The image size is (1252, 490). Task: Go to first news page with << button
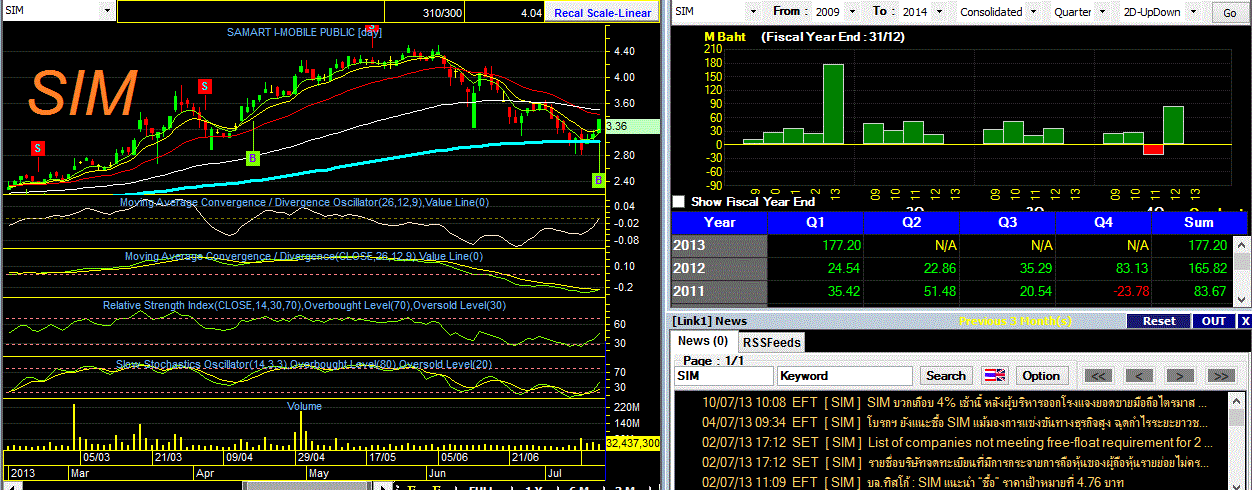click(1098, 375)
